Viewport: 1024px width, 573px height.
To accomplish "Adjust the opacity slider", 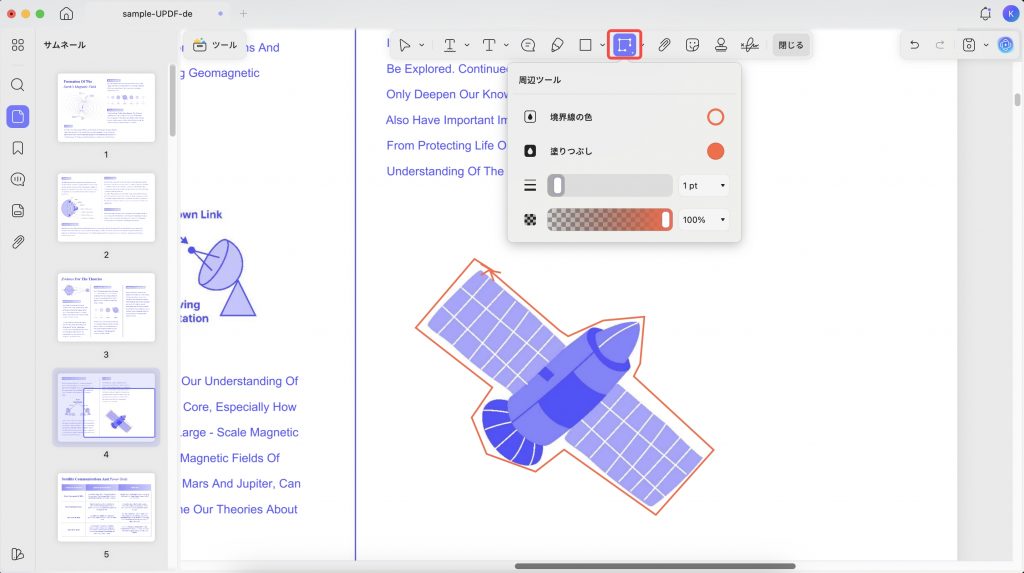I will point(609,220).
